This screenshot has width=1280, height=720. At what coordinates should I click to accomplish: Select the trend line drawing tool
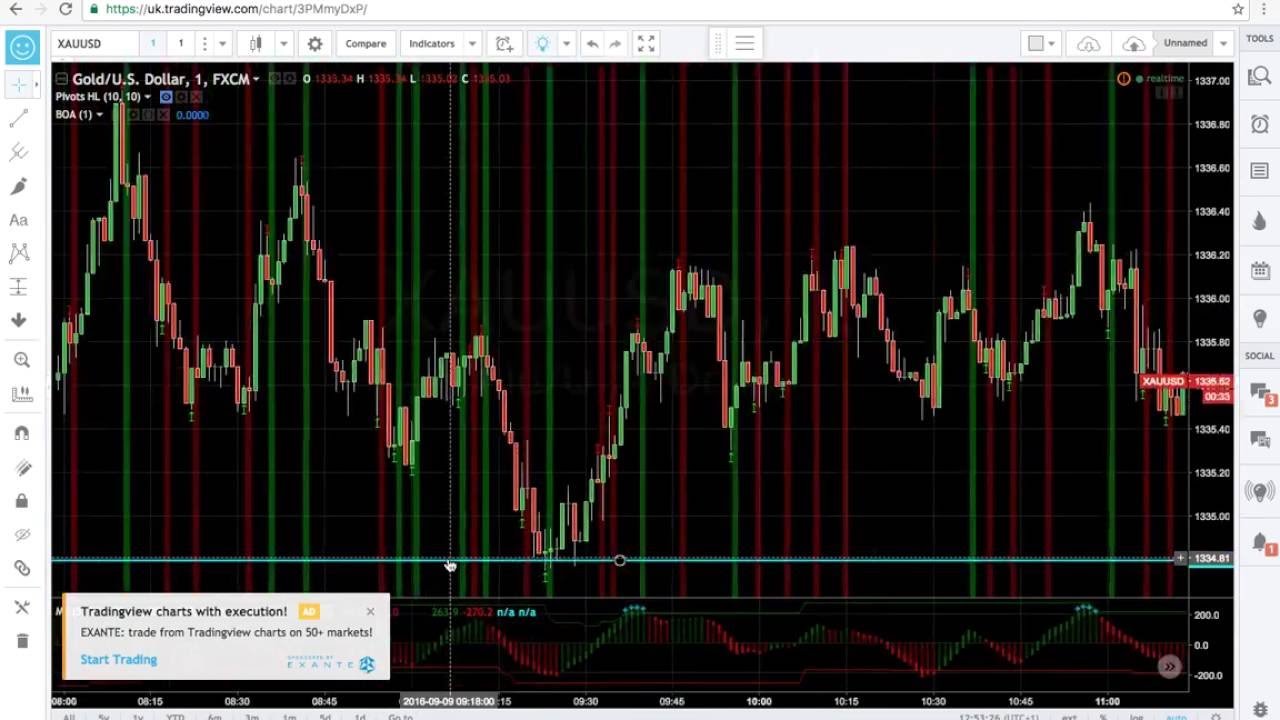pos(19,119)
